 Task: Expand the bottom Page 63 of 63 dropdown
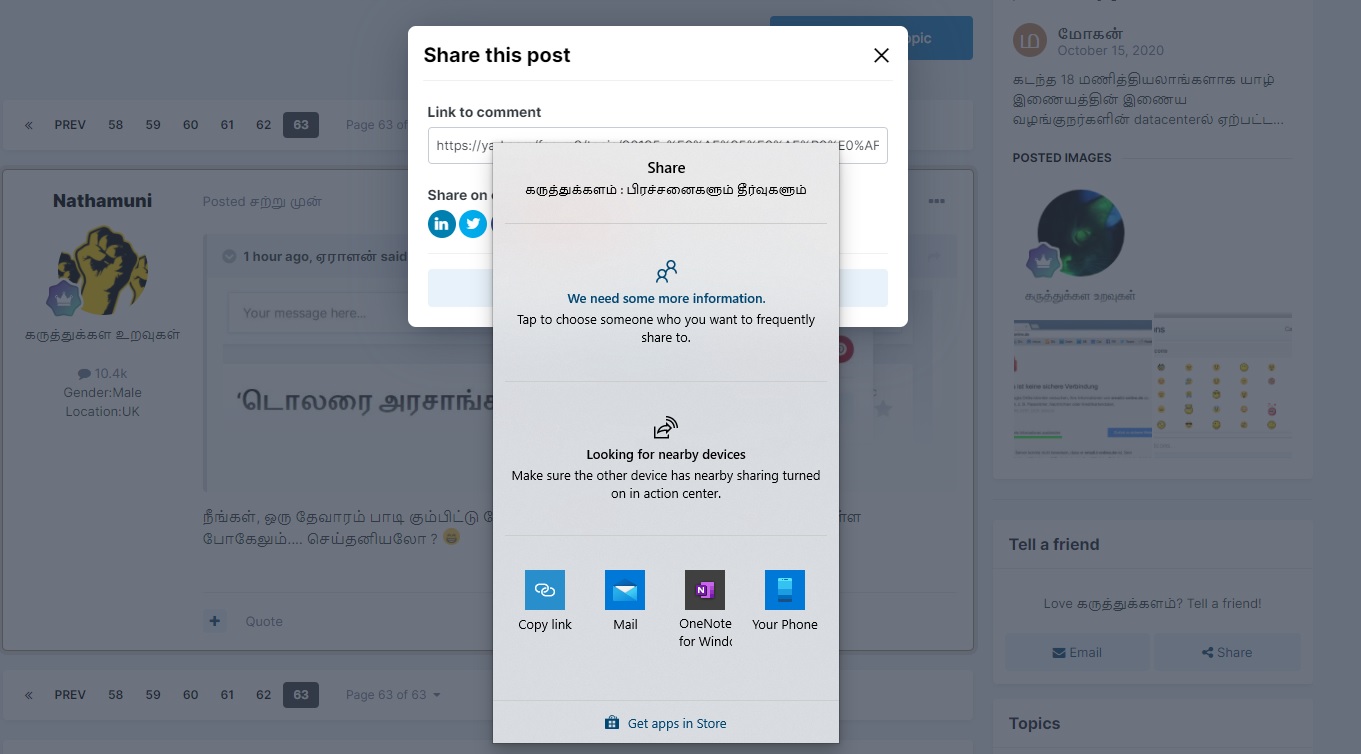(x=392, y=695)
